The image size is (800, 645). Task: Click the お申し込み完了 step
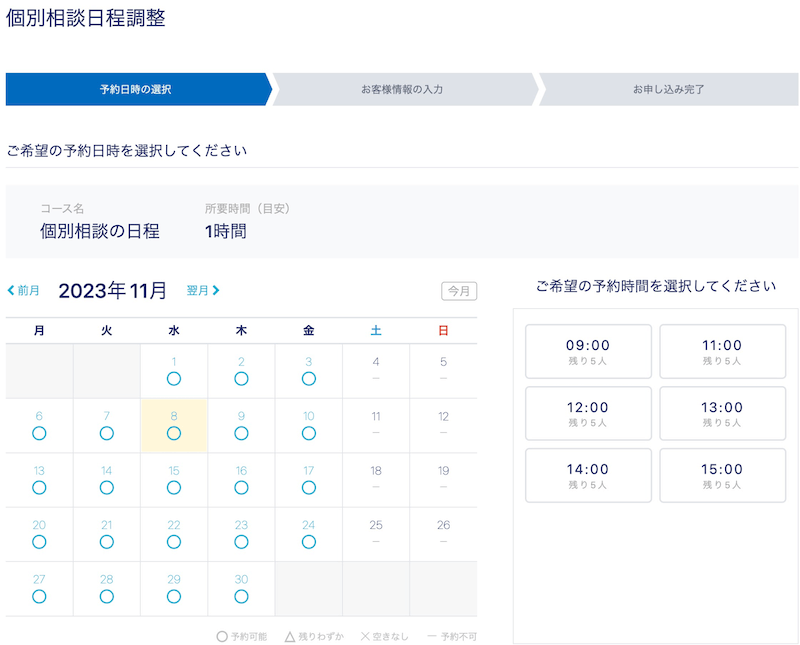click(x=668, y=89)
